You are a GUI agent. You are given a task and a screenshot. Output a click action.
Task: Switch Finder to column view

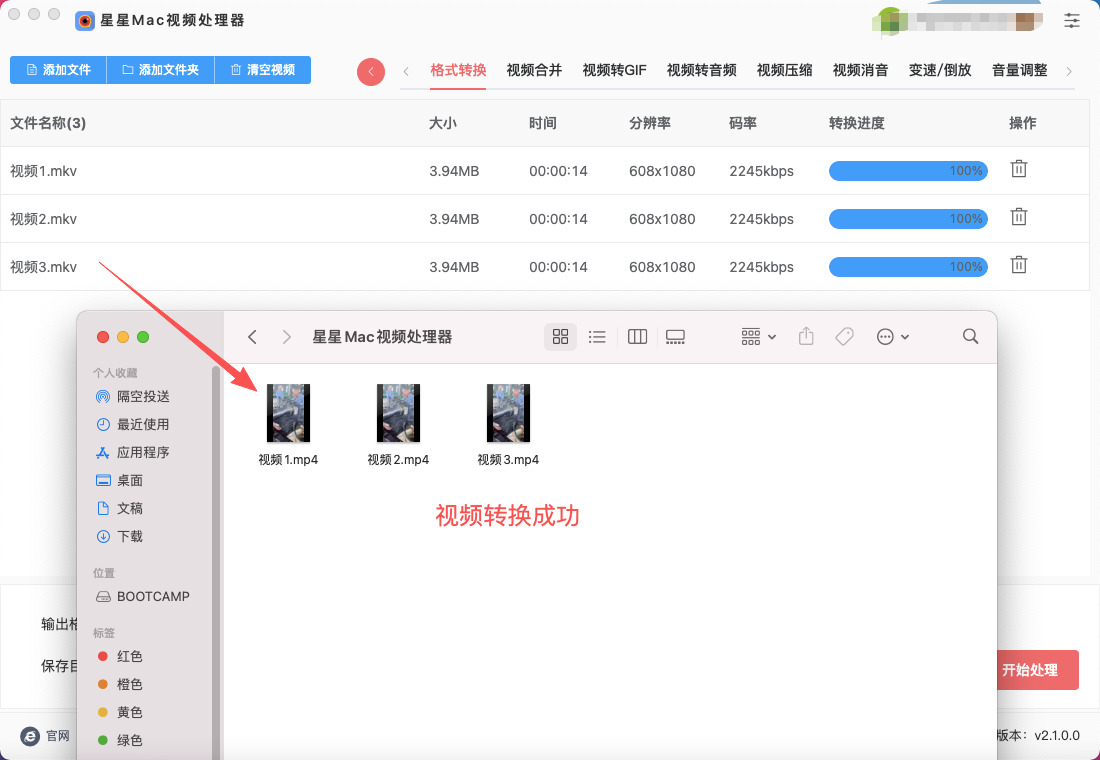click(637, 337)
